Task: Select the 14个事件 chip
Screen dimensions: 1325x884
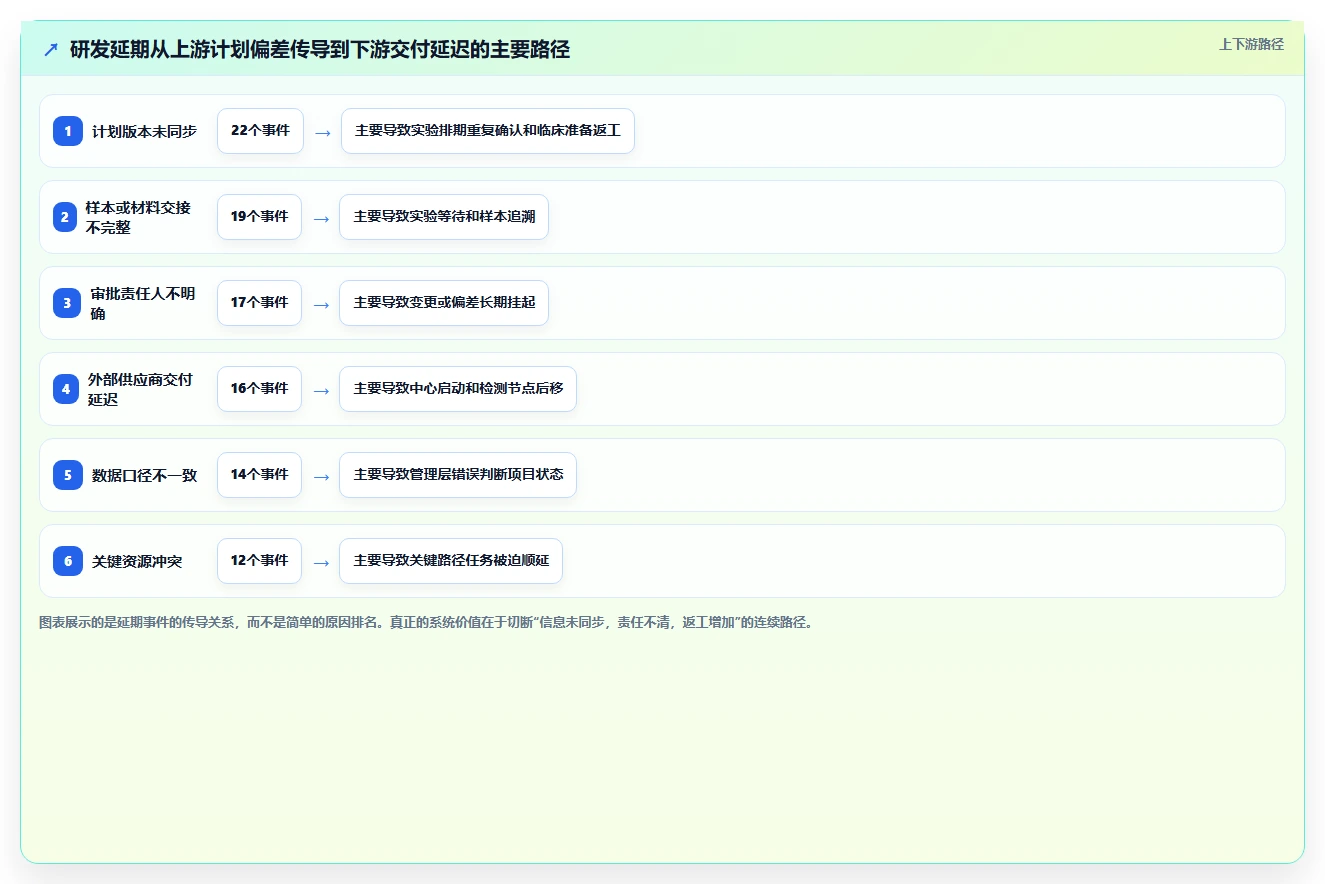Action: click(x=259, y=475)
